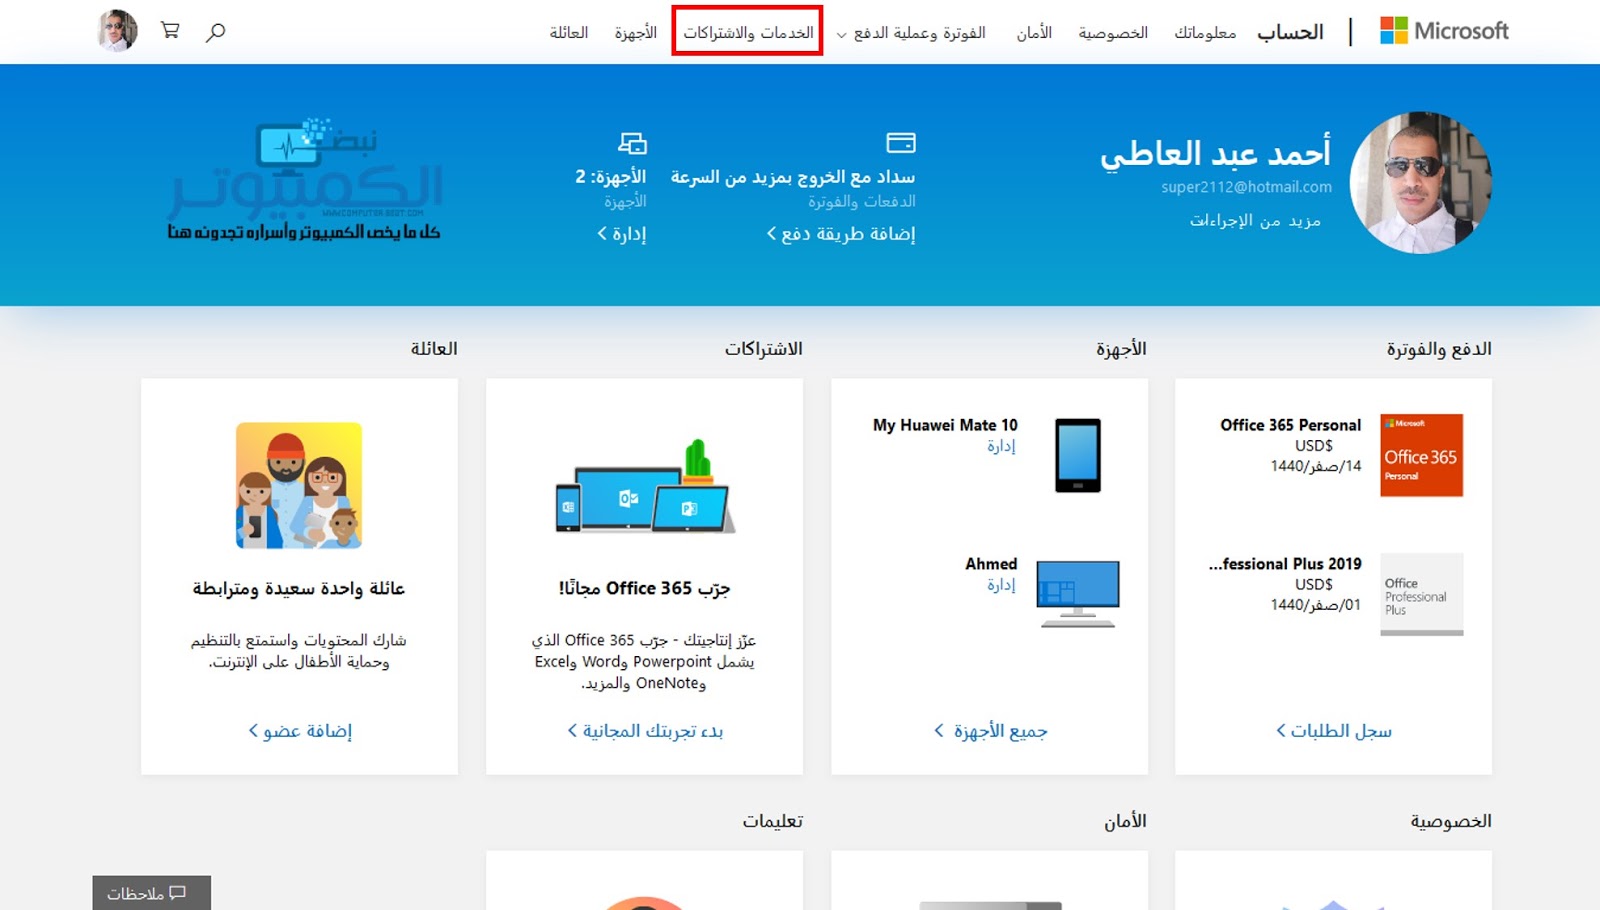This screenshot has width=1600, height=910.
Task: Open سجل الطلبات order history link
Action: pos(1331,730)
